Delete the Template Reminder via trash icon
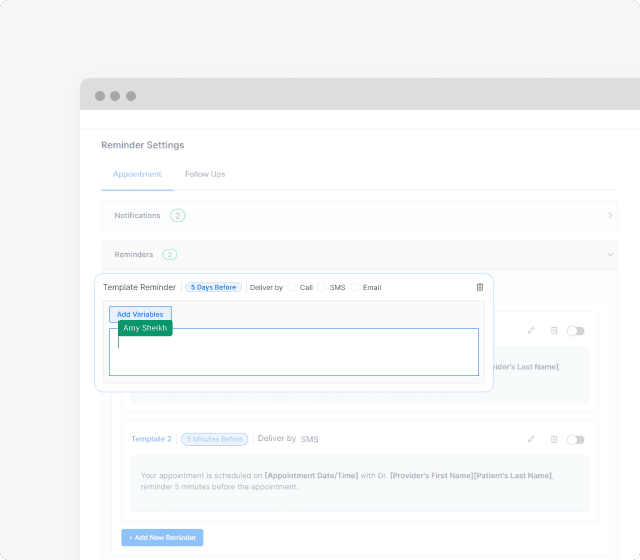Screen dimensions: 640x560 coord(479,287)
